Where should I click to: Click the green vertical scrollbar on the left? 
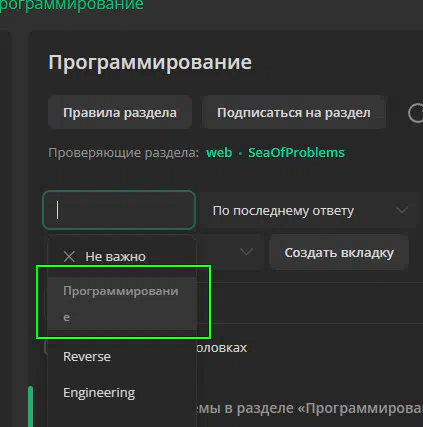pos(31,406)
